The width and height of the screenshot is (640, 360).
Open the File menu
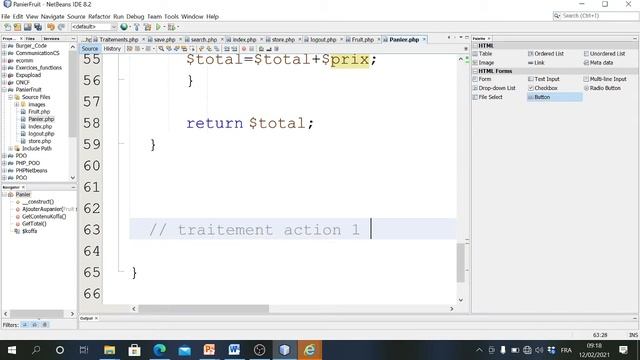(6, 17)
